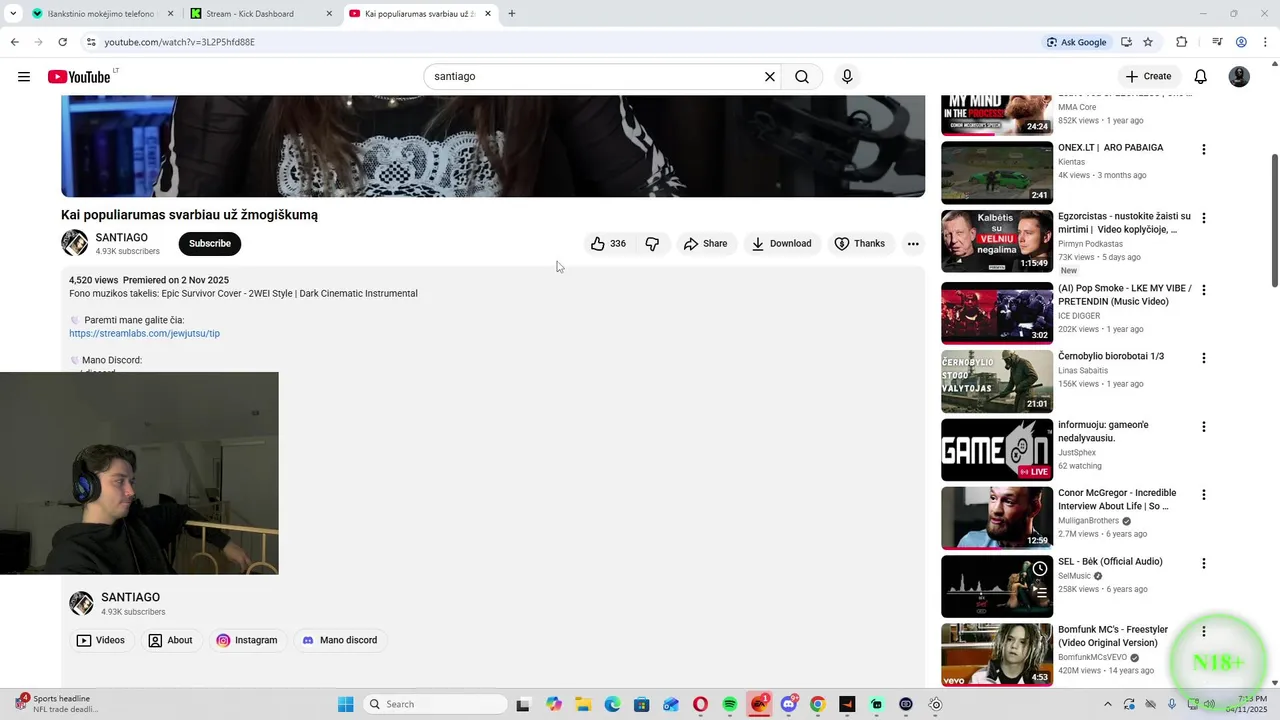Focus the URL address bar
1280x720 pixels.
click(560, 42)
